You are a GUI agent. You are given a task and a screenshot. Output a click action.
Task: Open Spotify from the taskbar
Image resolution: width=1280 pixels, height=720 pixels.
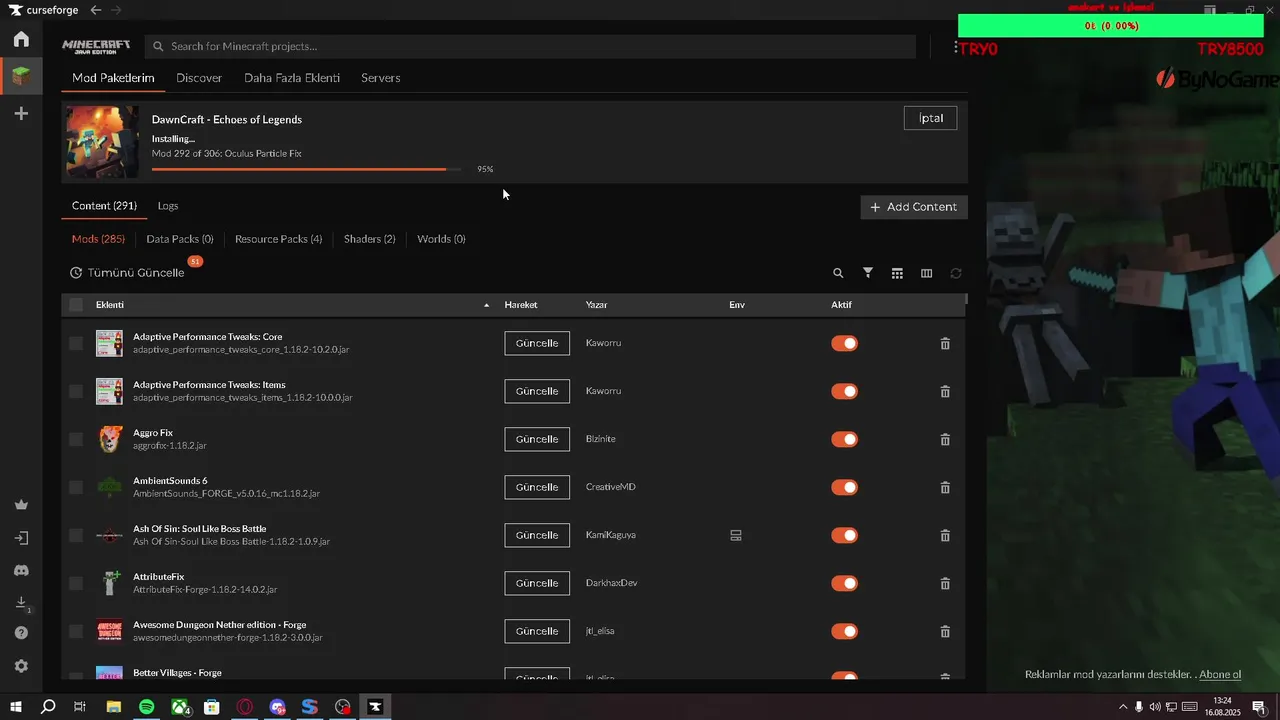click(147, 707)
